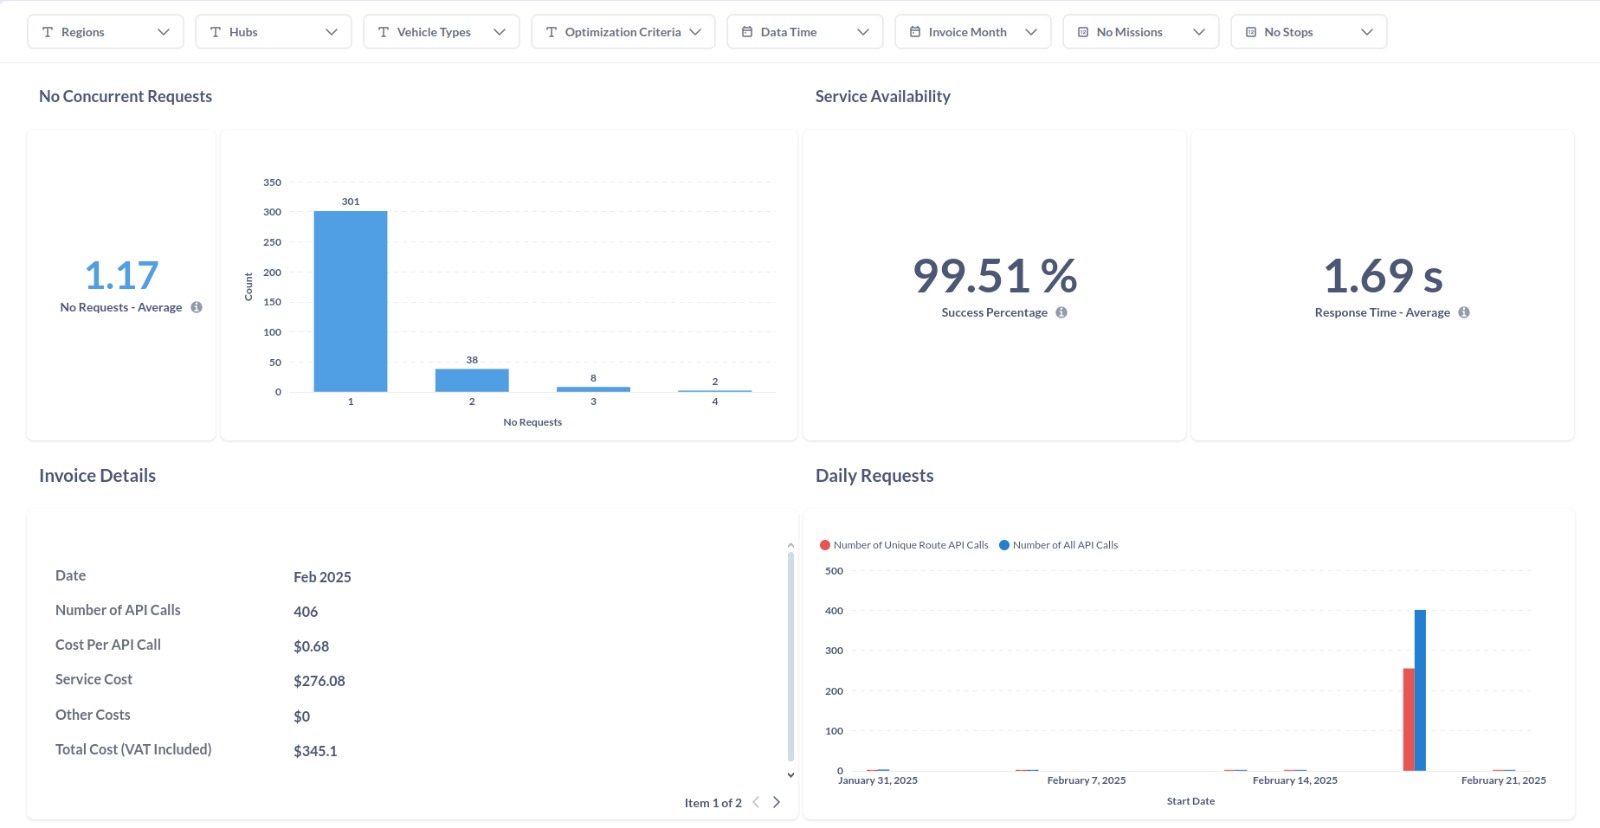
Task: Click the Other Costs label
Action: click(93, 715)
